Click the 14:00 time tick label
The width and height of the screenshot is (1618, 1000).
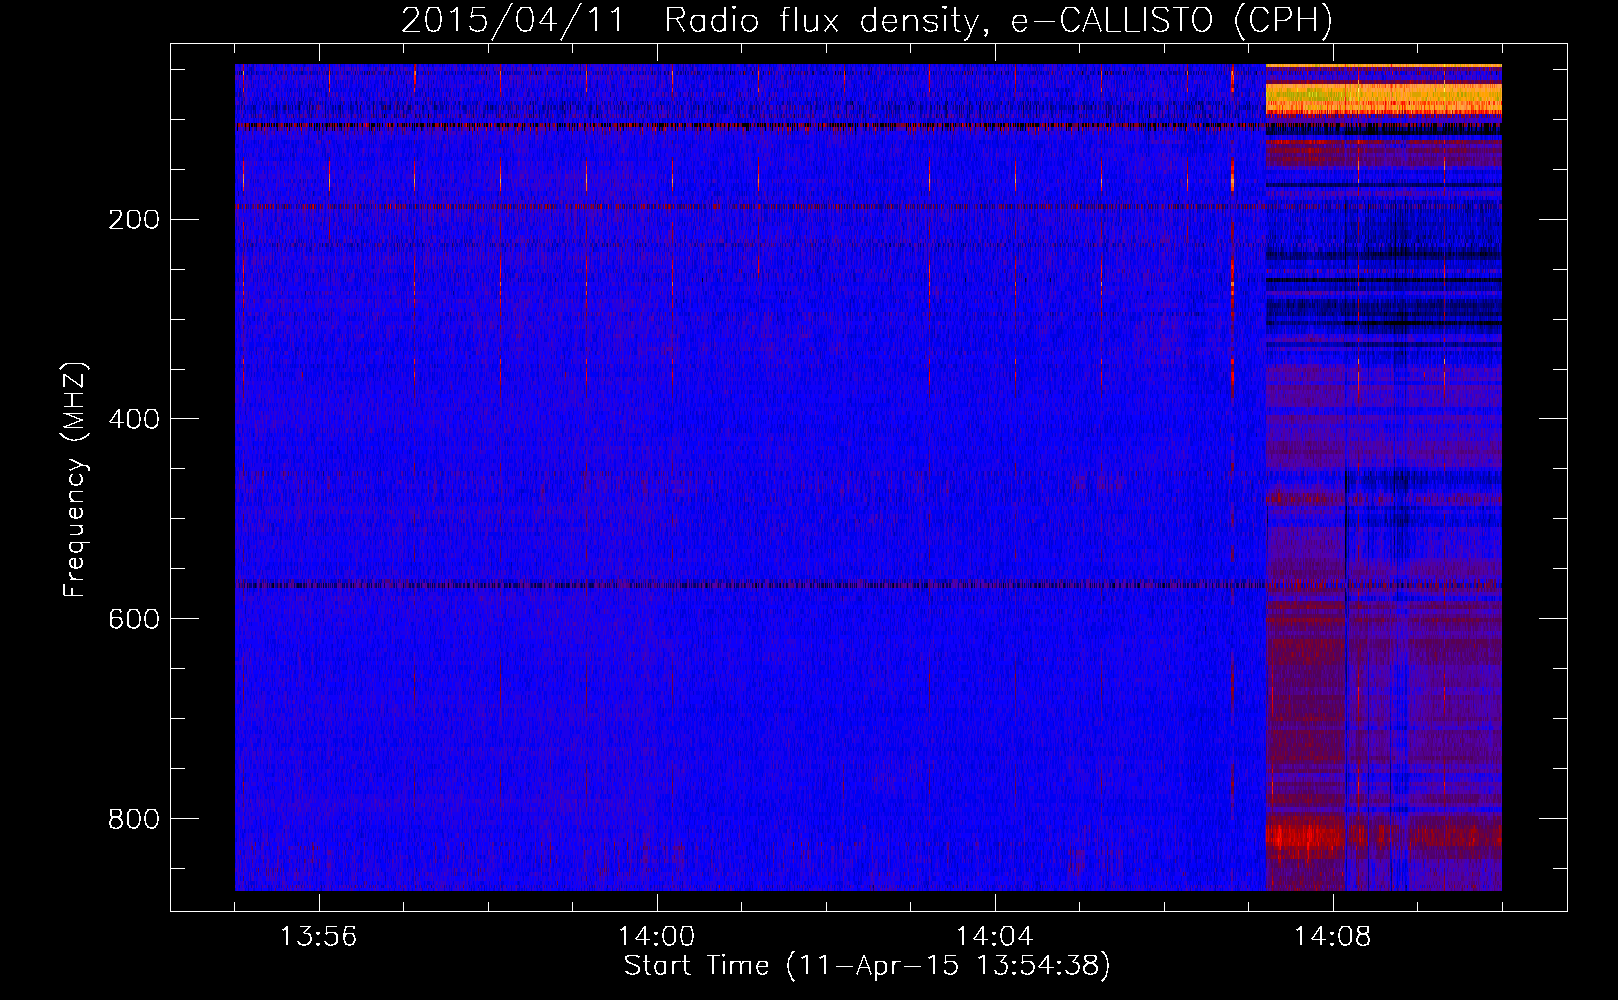pos(657,937)
